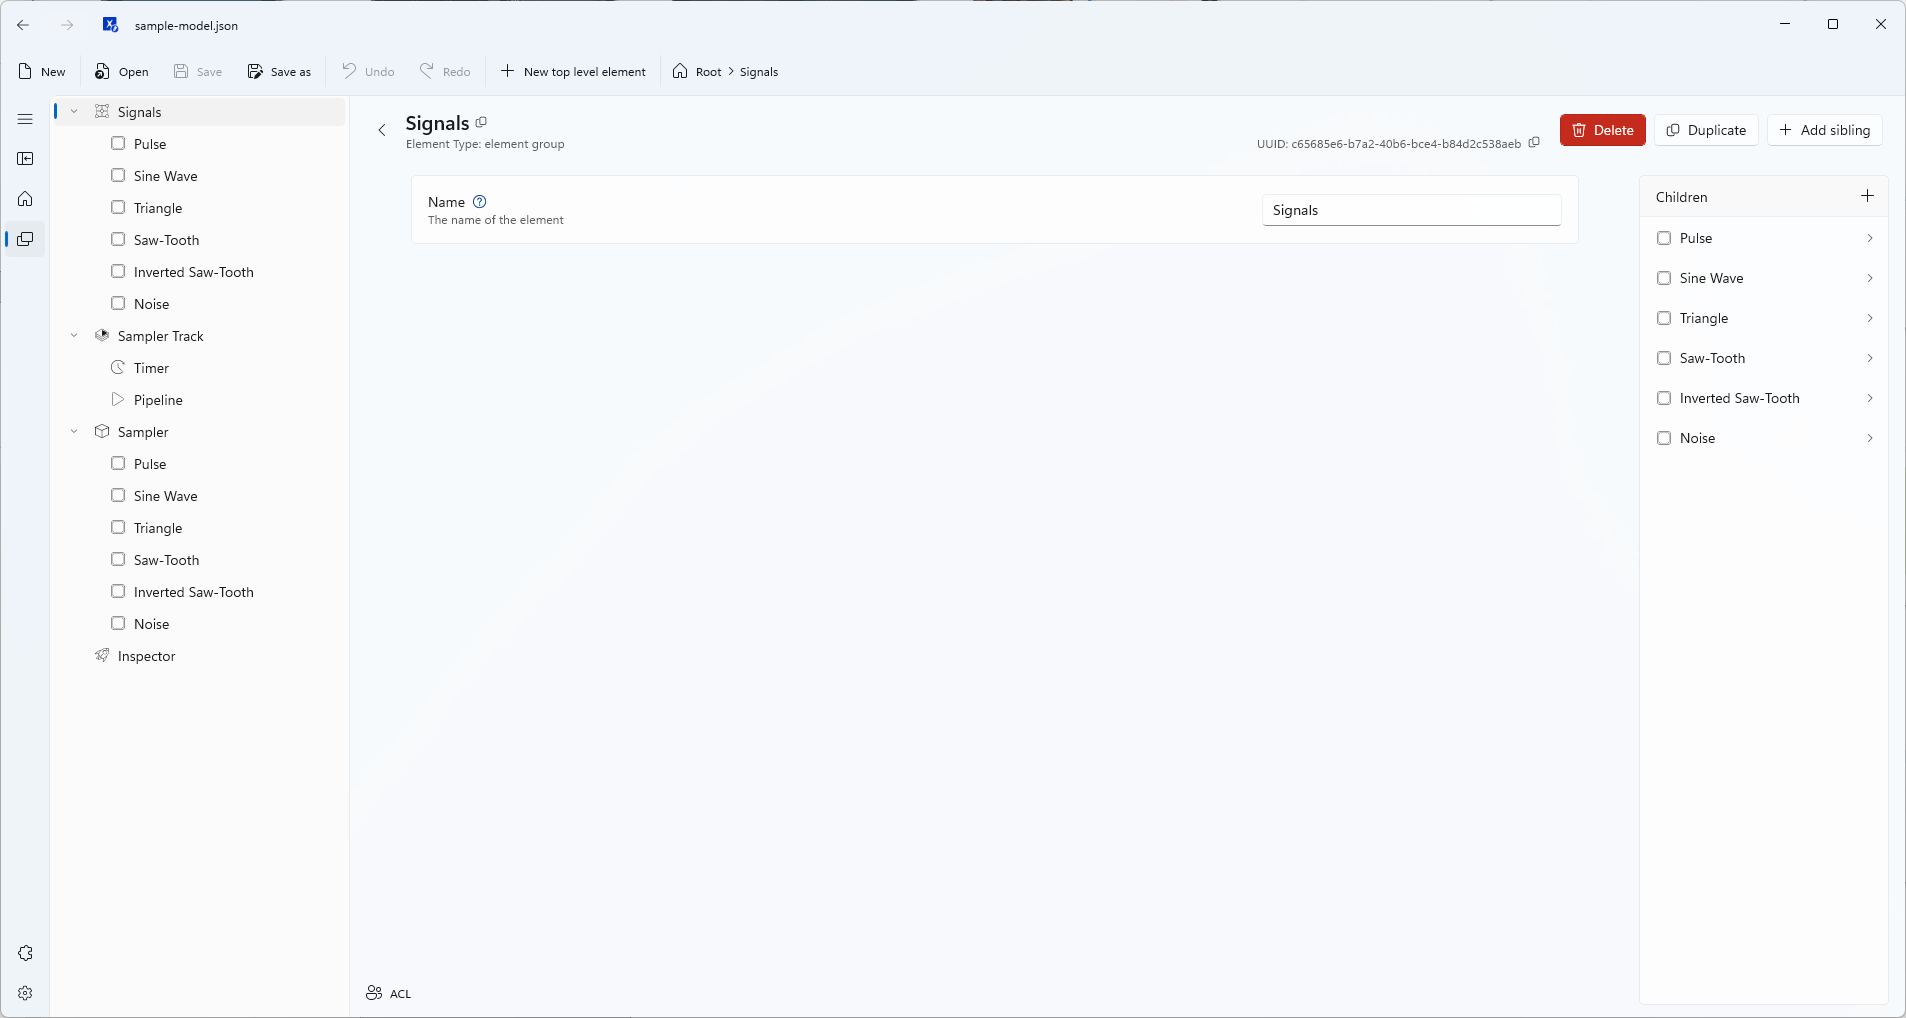Navigate to Root in the breadcrumb
Screen dimensions: 1906x1018
coord(706,72)
